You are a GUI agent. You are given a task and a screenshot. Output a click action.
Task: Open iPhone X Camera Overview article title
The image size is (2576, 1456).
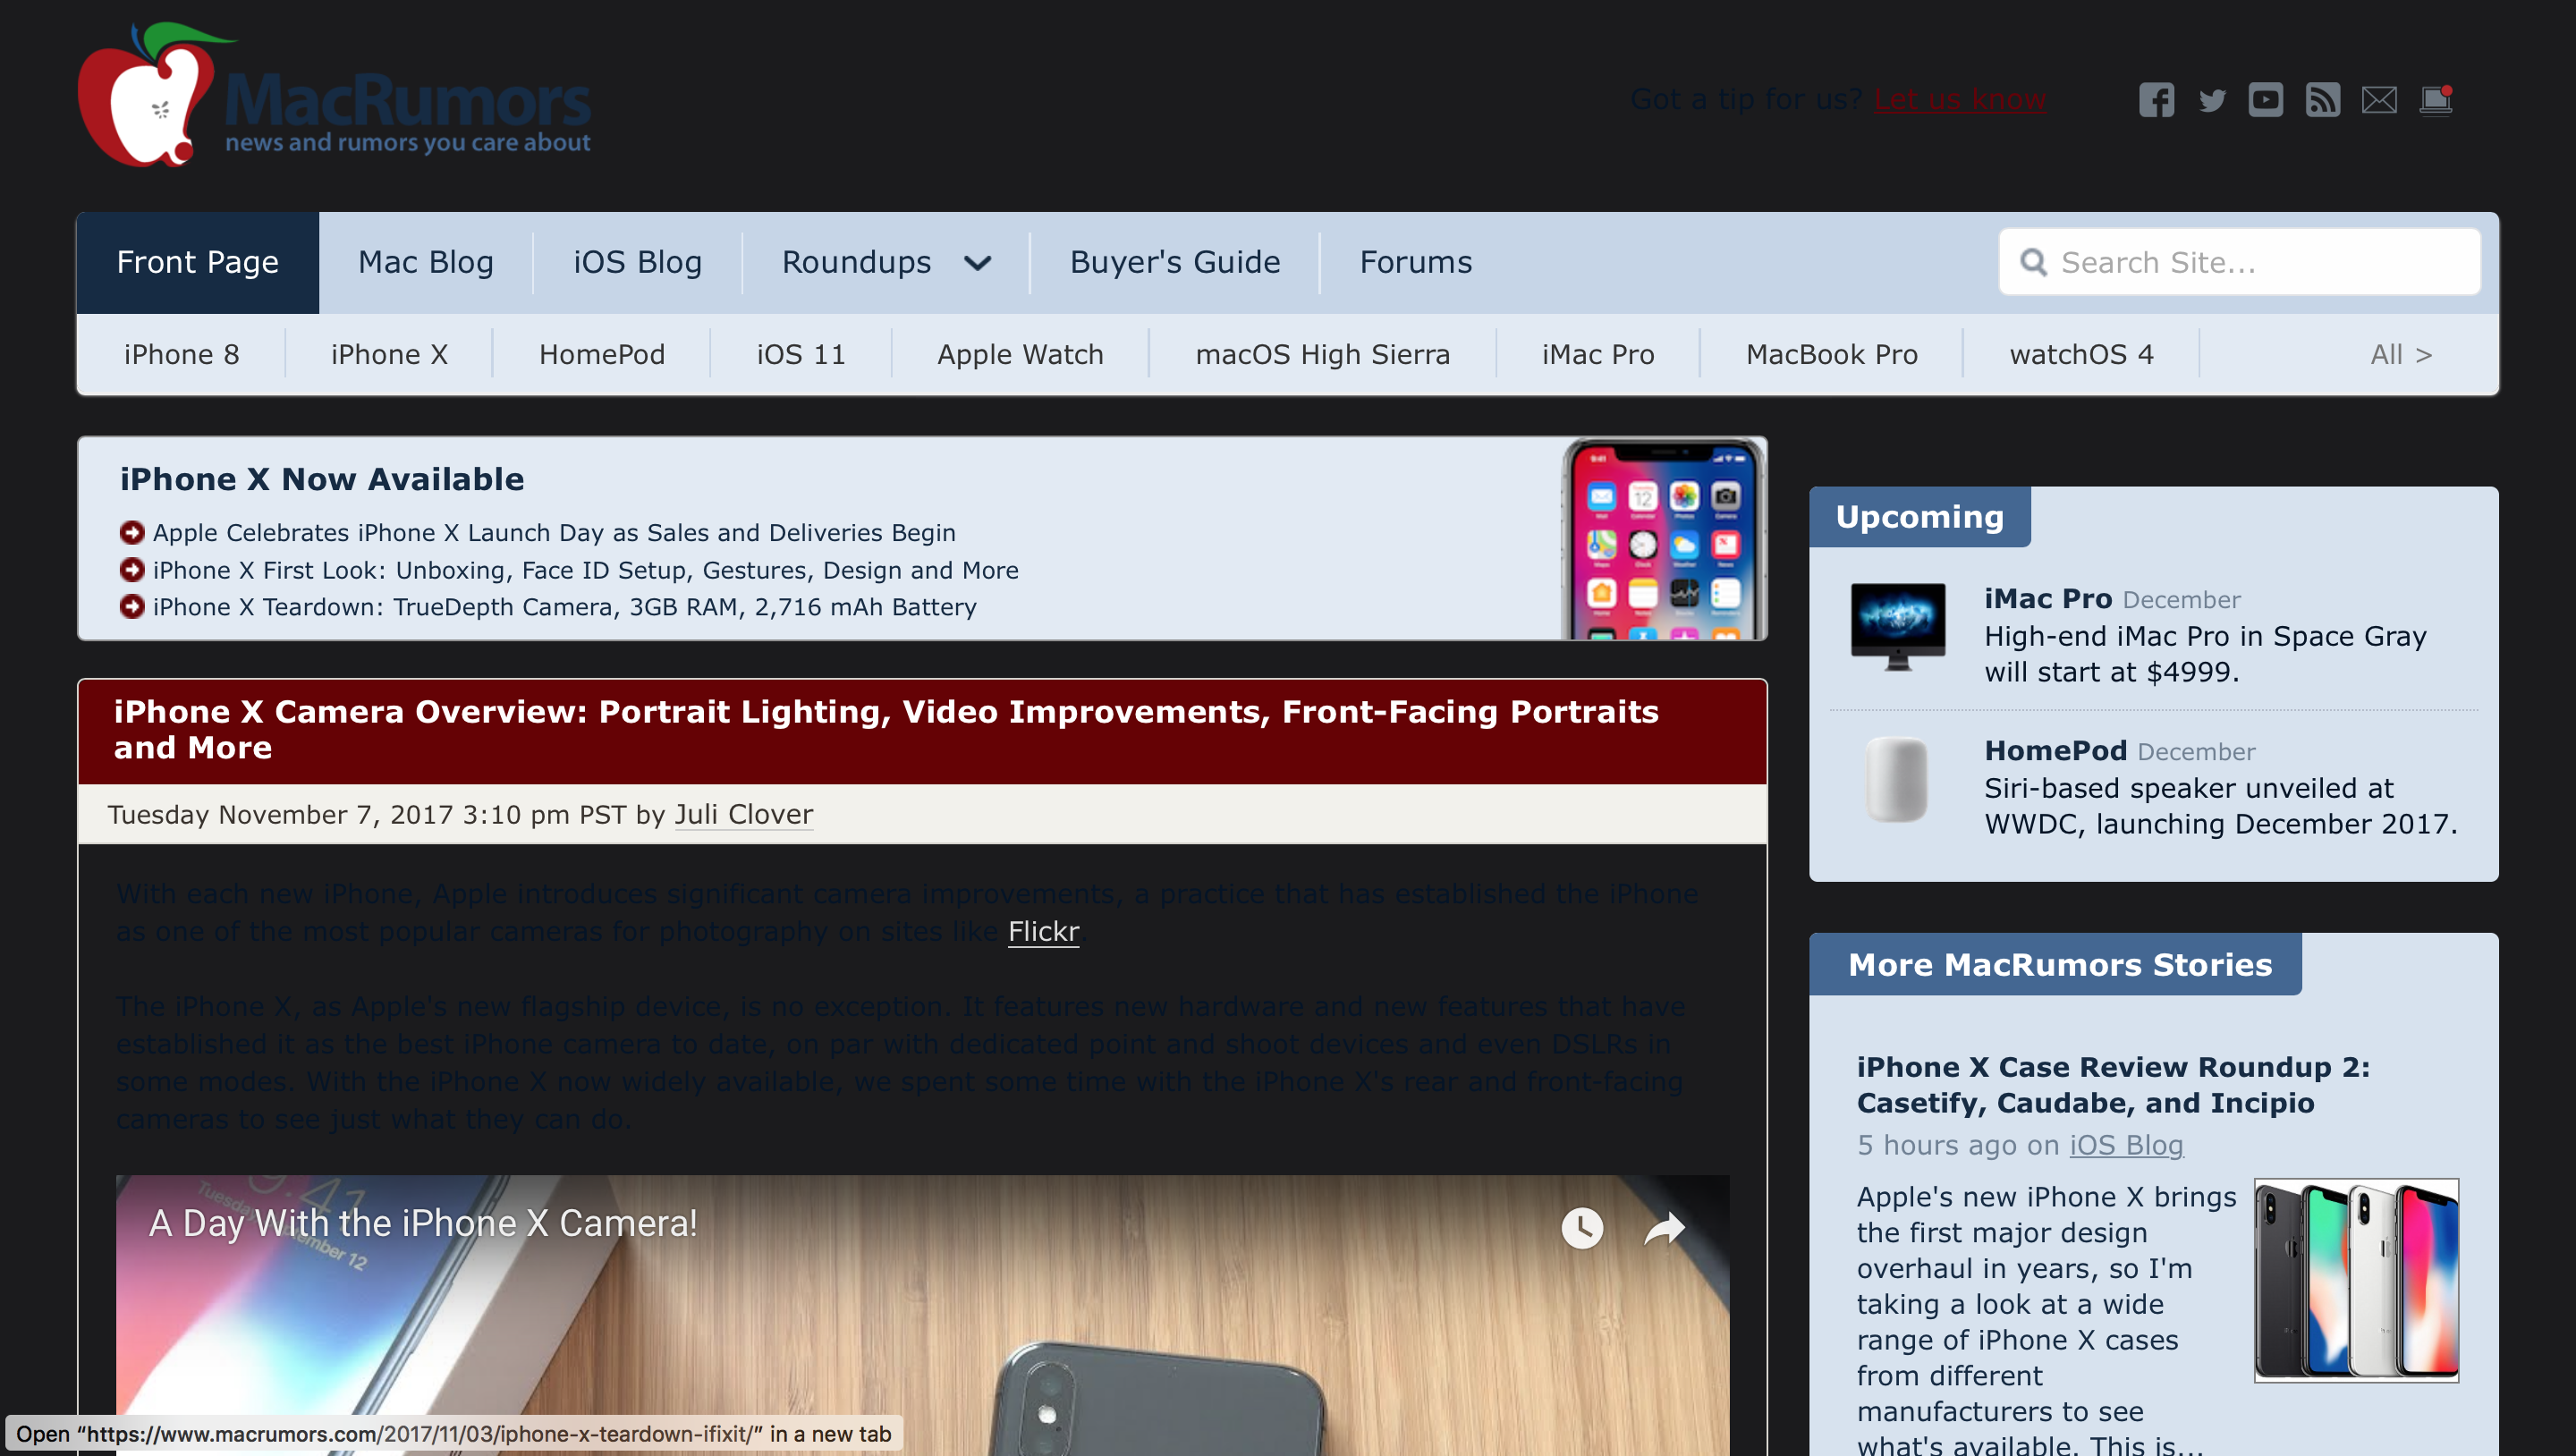(x=886, y=729)
